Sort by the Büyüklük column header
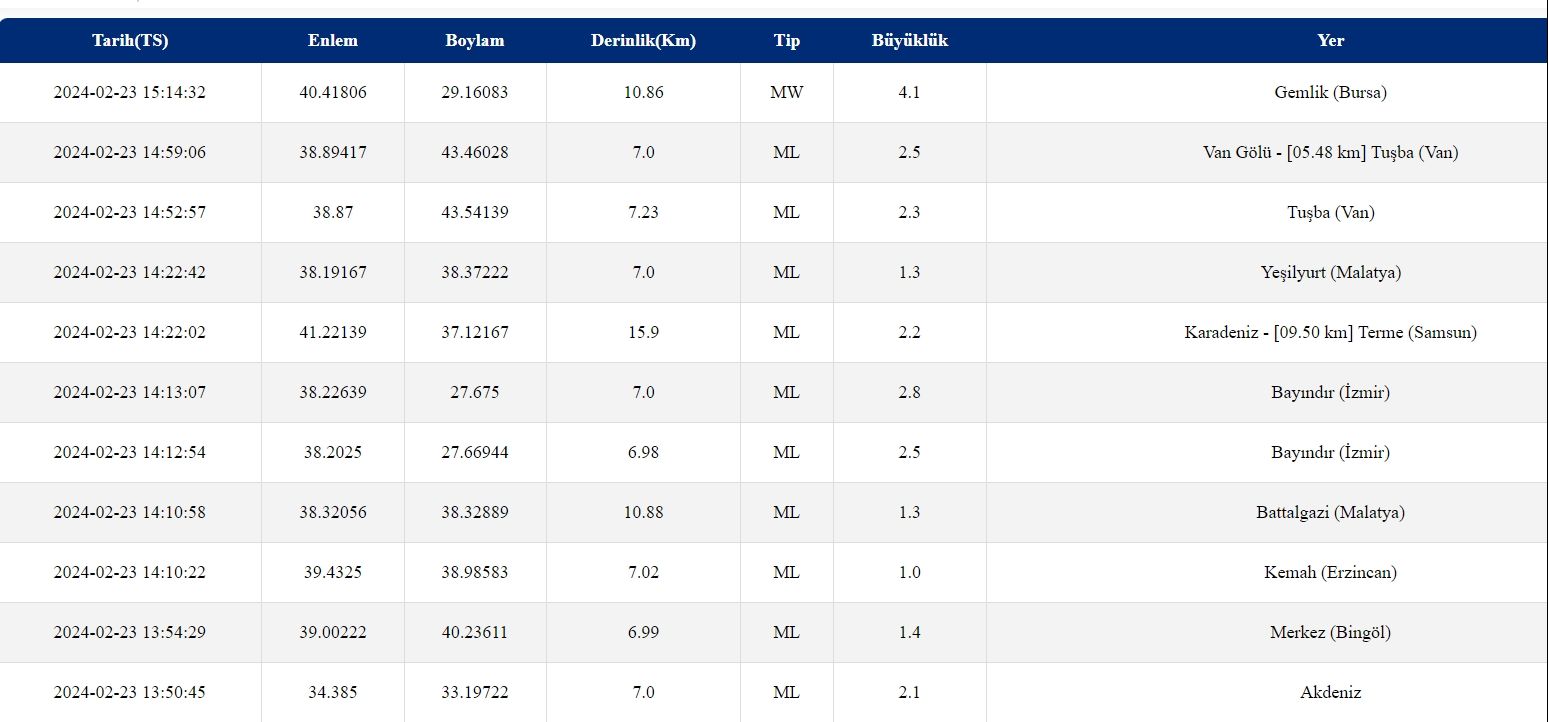The width and height of the screenshot is (1548, 722). tap(910, 41)
